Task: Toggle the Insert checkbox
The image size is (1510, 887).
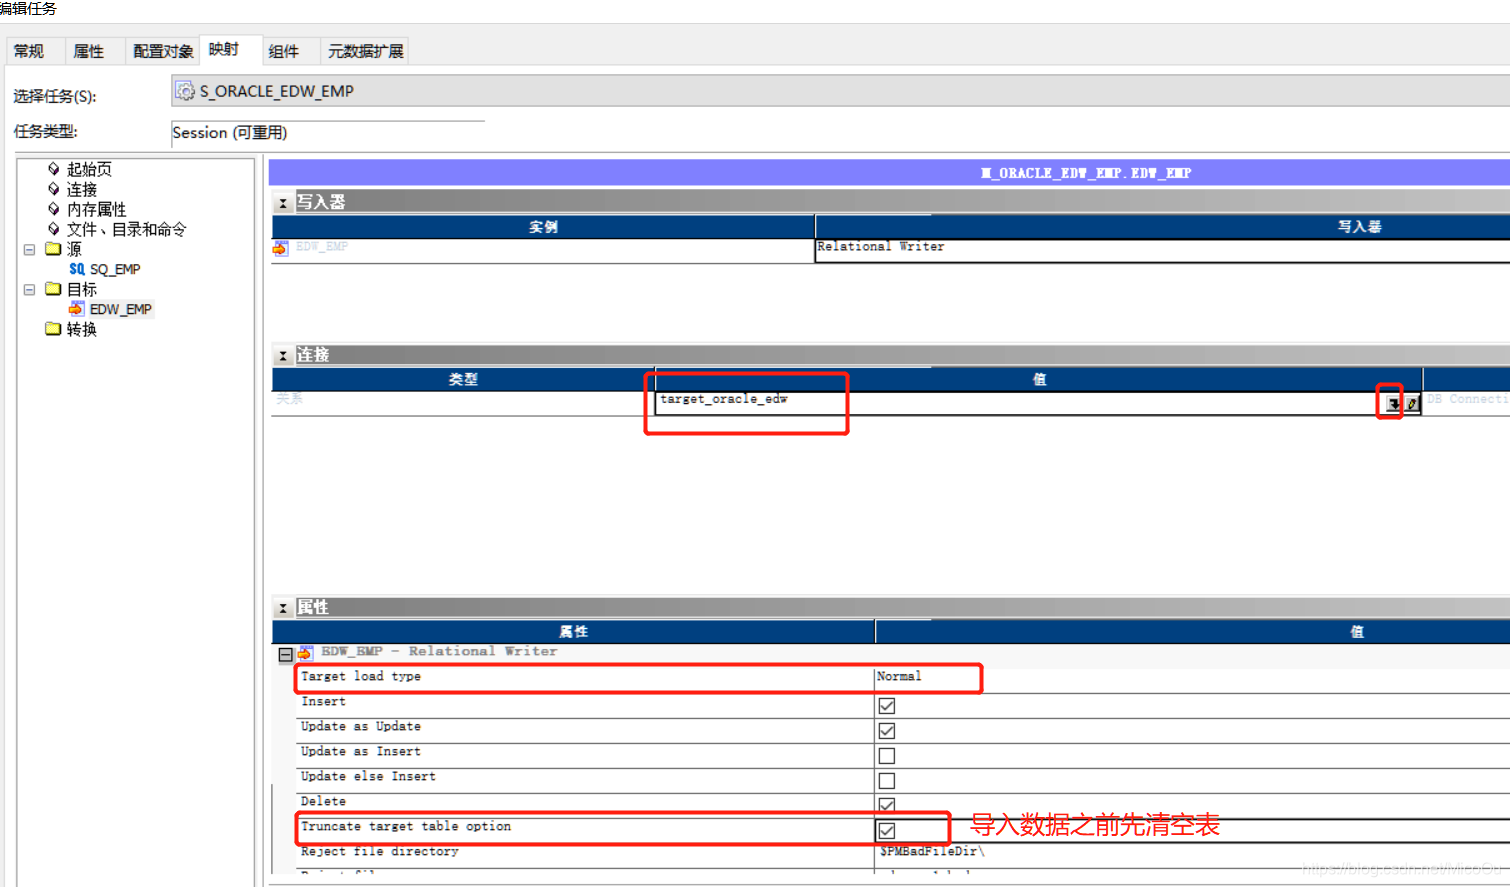Action: 887,706
